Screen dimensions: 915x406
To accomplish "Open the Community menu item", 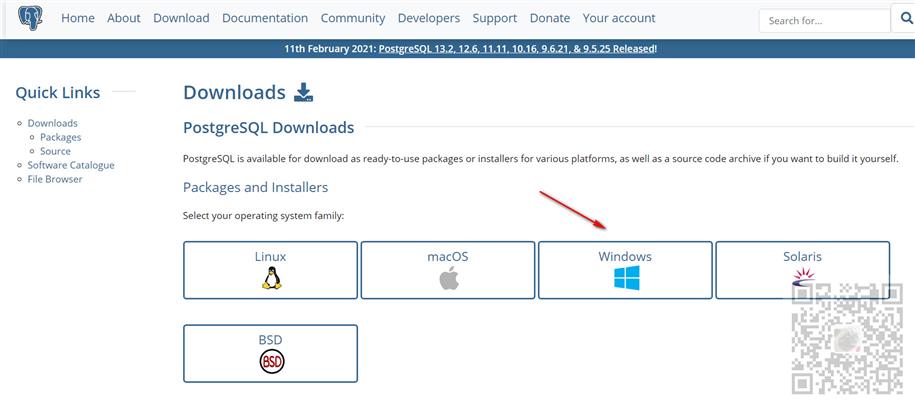I will [x=352, y=18].
